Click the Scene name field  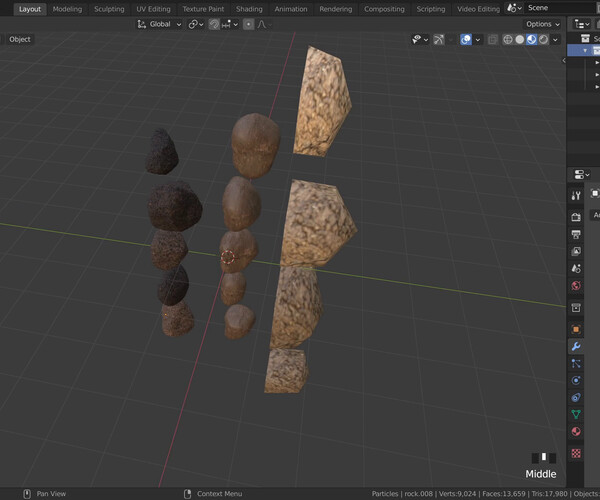coord(562,8)
